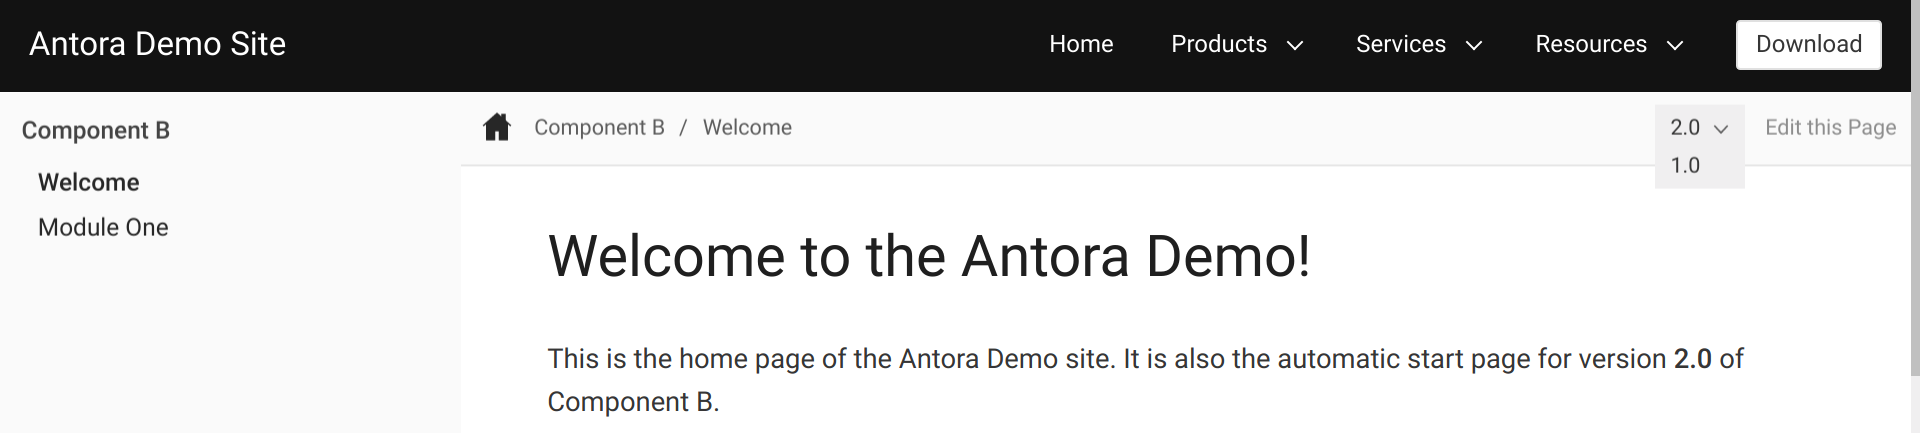Click the chevron arrow beside Products
Screen dimensions: 1920x433
[x=1295, y=45]
